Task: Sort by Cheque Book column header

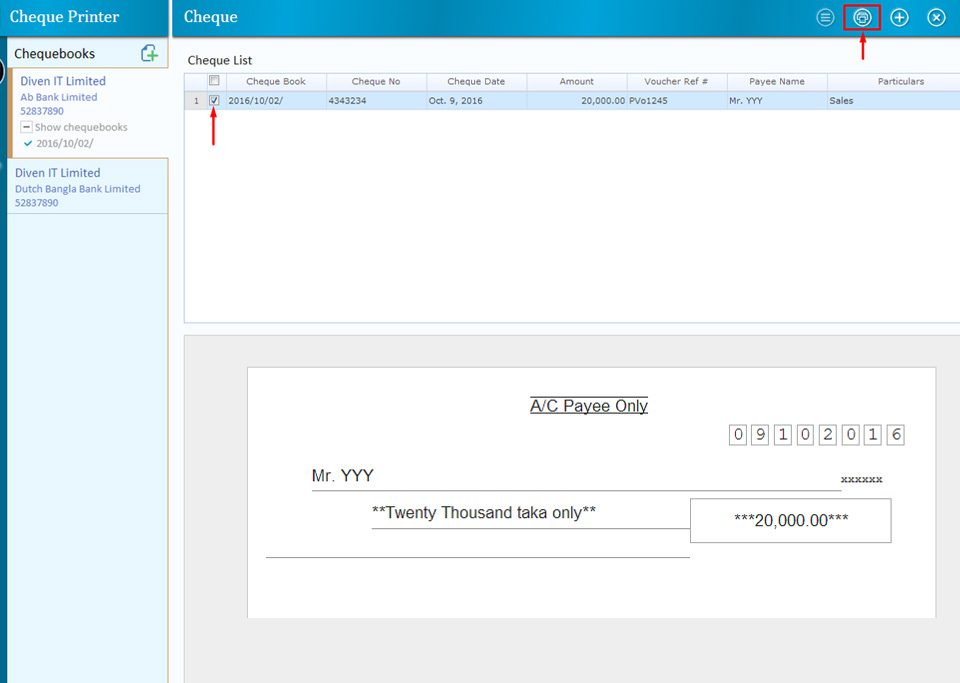Action: (x=276, y=81)
